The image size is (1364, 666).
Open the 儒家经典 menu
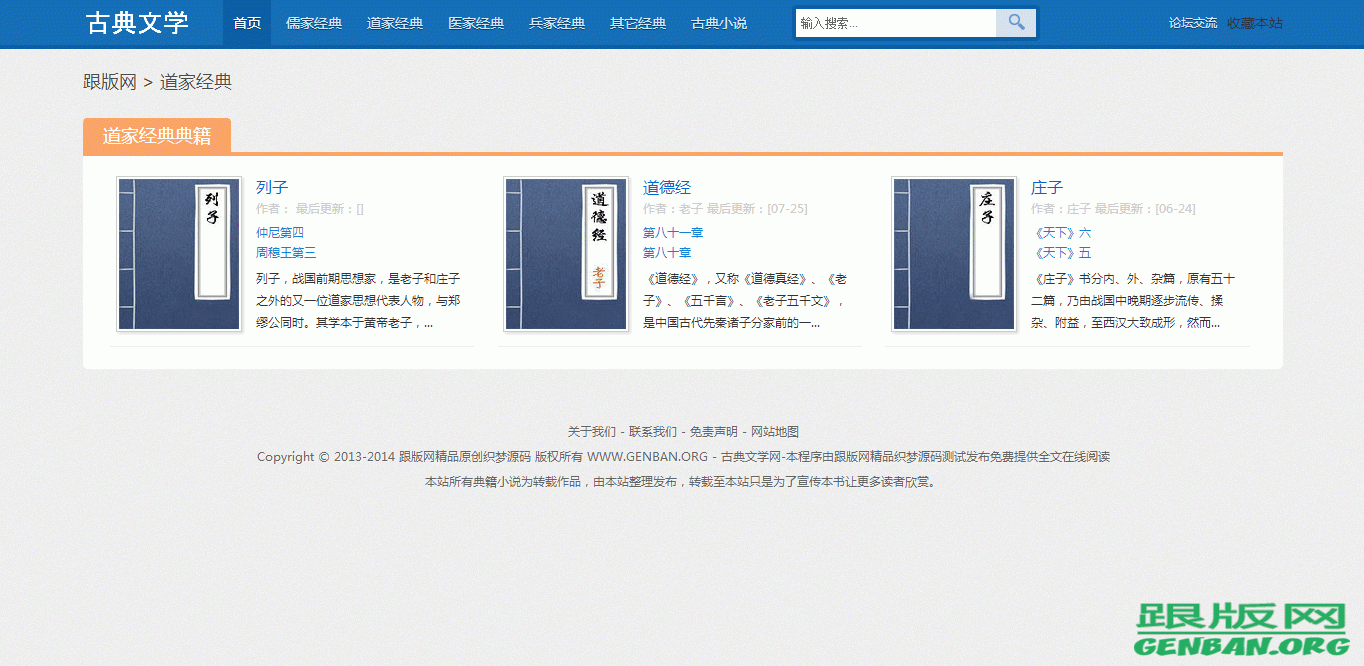[x=313, y=23]
